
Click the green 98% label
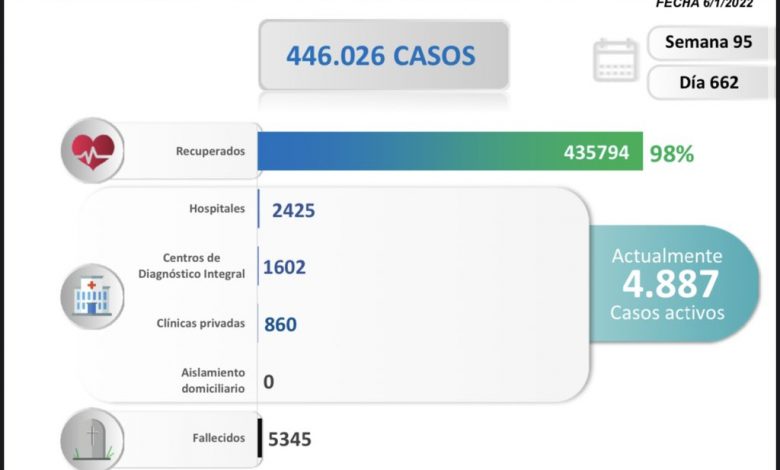click(671, 153)
